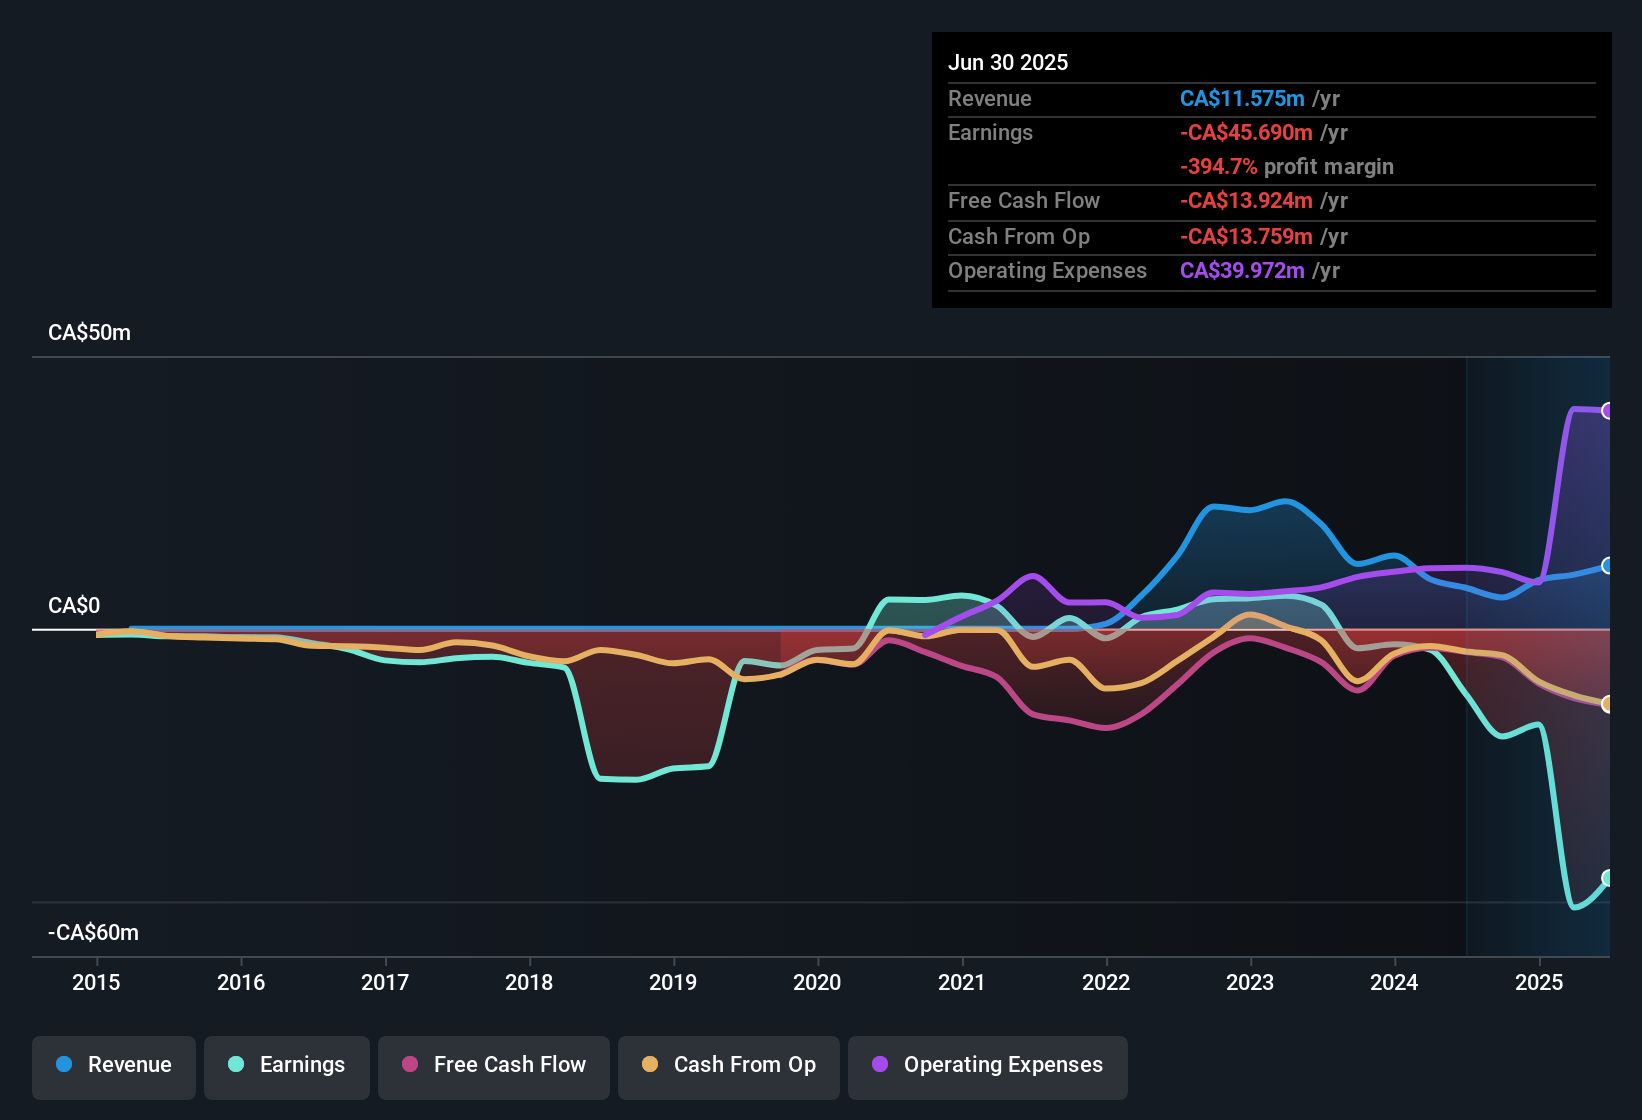Screen dimensions: 1642x1120
Task: Click the 2015 x-axis year label
Action: [x=96, y=983]
